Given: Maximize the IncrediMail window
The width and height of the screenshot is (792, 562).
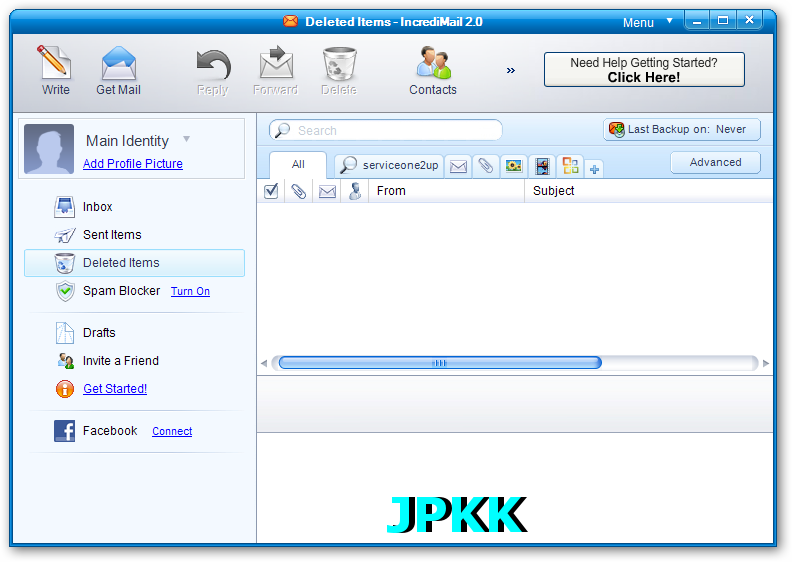Looking at the screenshot, I should (x=723, y=21).
